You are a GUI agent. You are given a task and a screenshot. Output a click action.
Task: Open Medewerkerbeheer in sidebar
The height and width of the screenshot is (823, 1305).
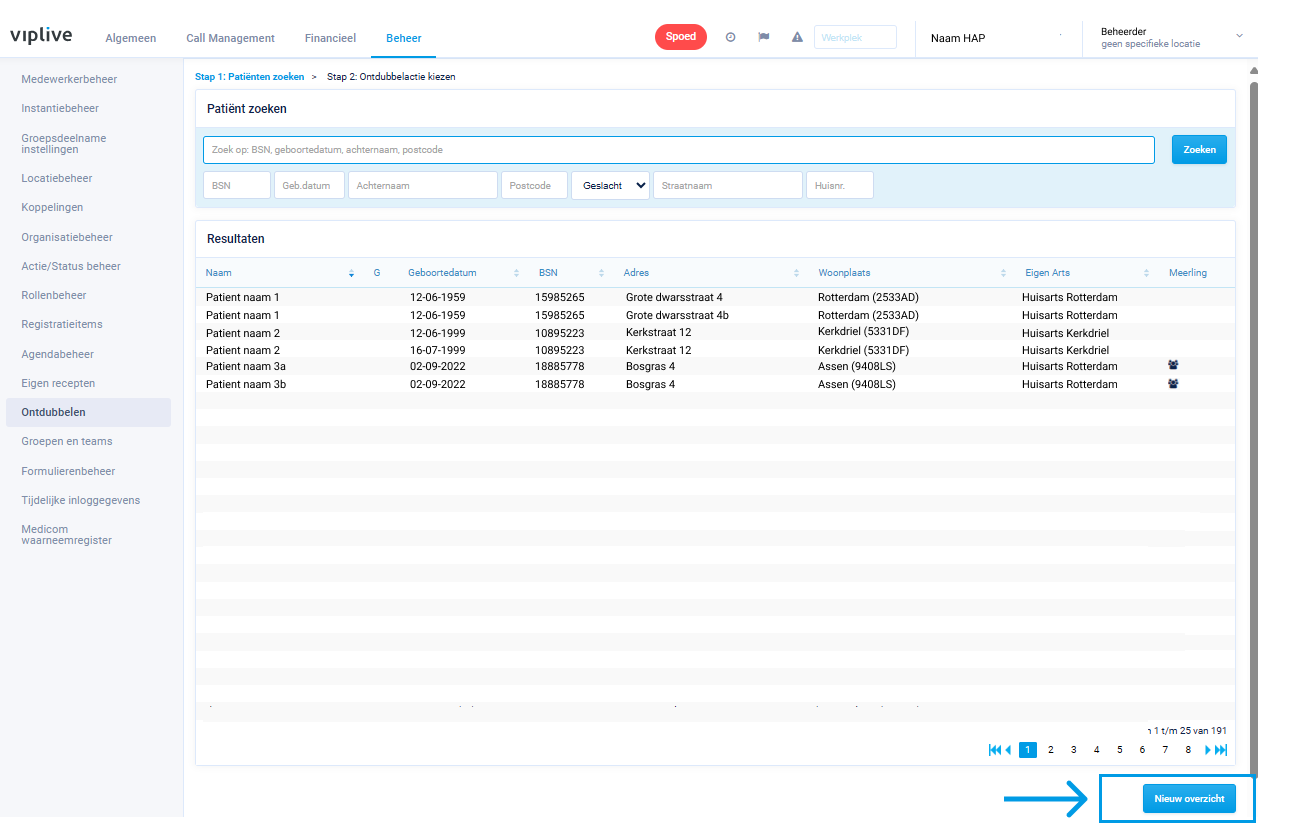pos(69,78)
